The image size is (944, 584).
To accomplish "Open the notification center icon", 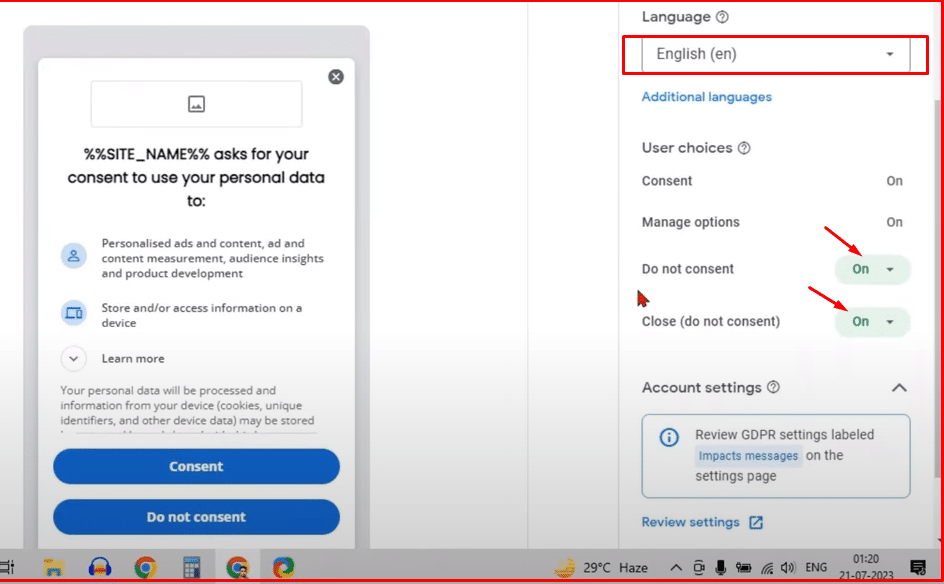I will pos(918,567).
